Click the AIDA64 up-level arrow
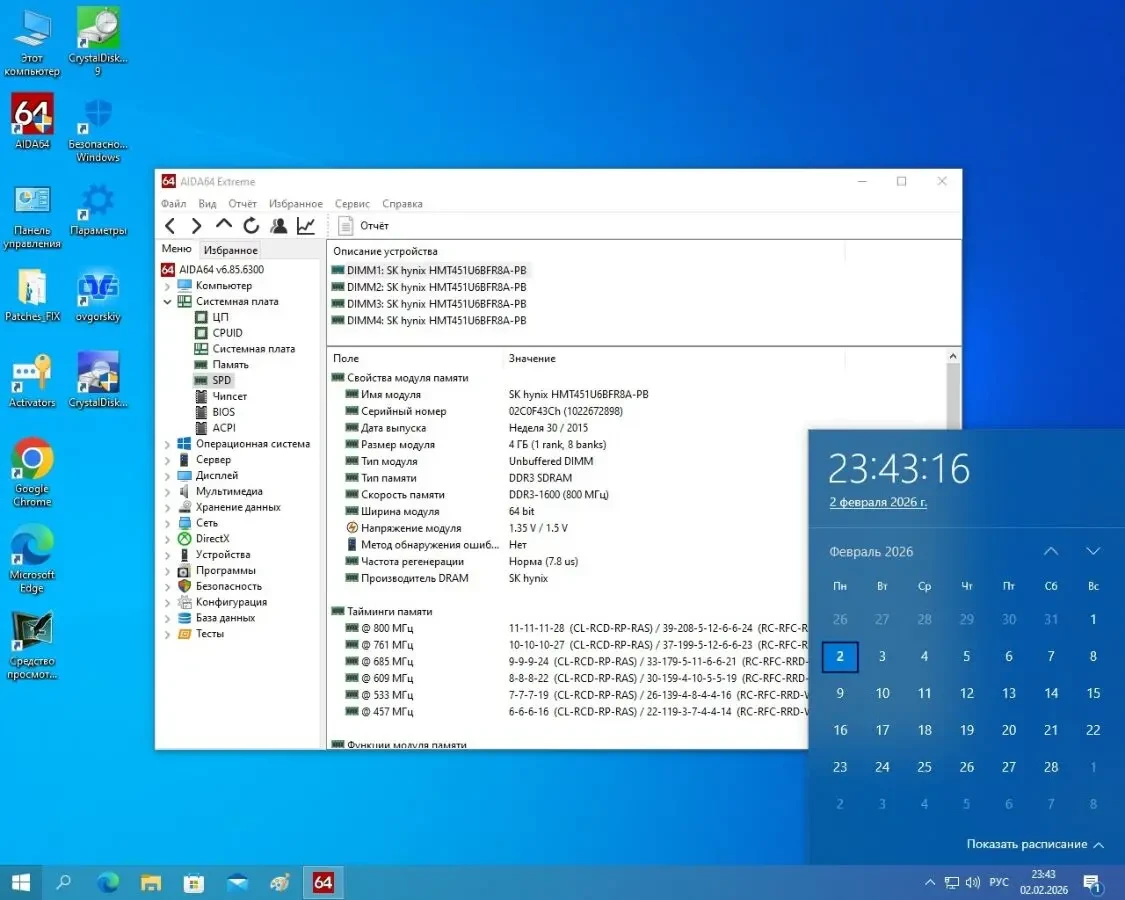 click(224, 225)
